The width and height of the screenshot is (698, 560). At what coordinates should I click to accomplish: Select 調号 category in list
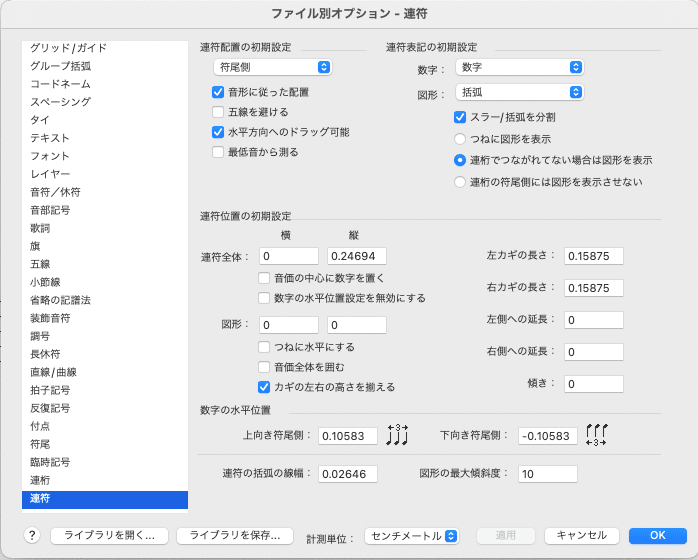coord(105,337)
